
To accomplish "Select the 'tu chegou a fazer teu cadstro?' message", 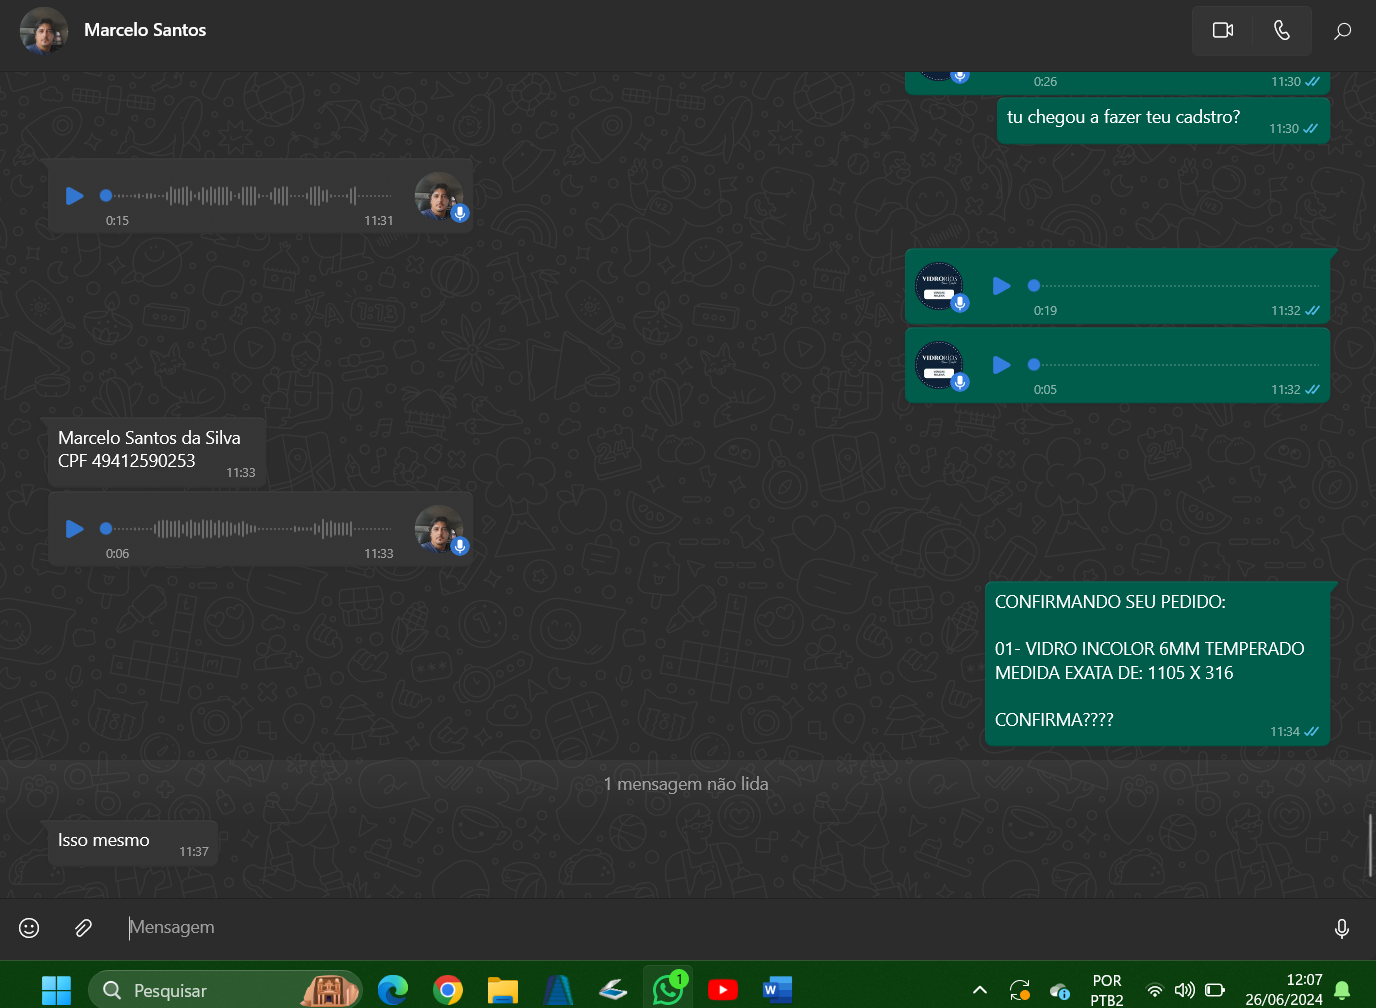I will tap(1164, 120).
